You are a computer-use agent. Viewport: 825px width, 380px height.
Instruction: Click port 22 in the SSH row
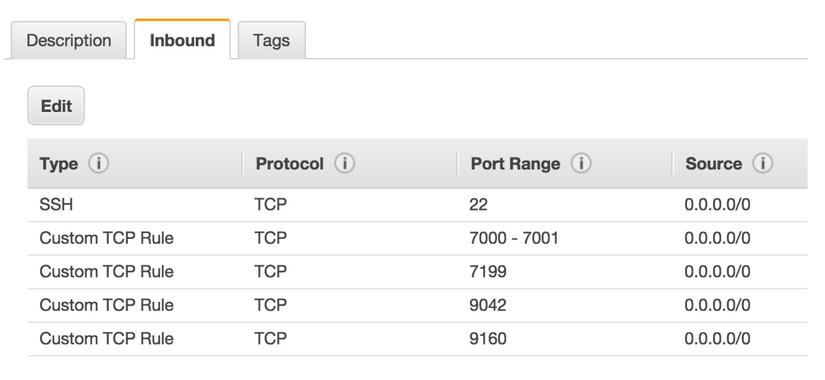478,205
